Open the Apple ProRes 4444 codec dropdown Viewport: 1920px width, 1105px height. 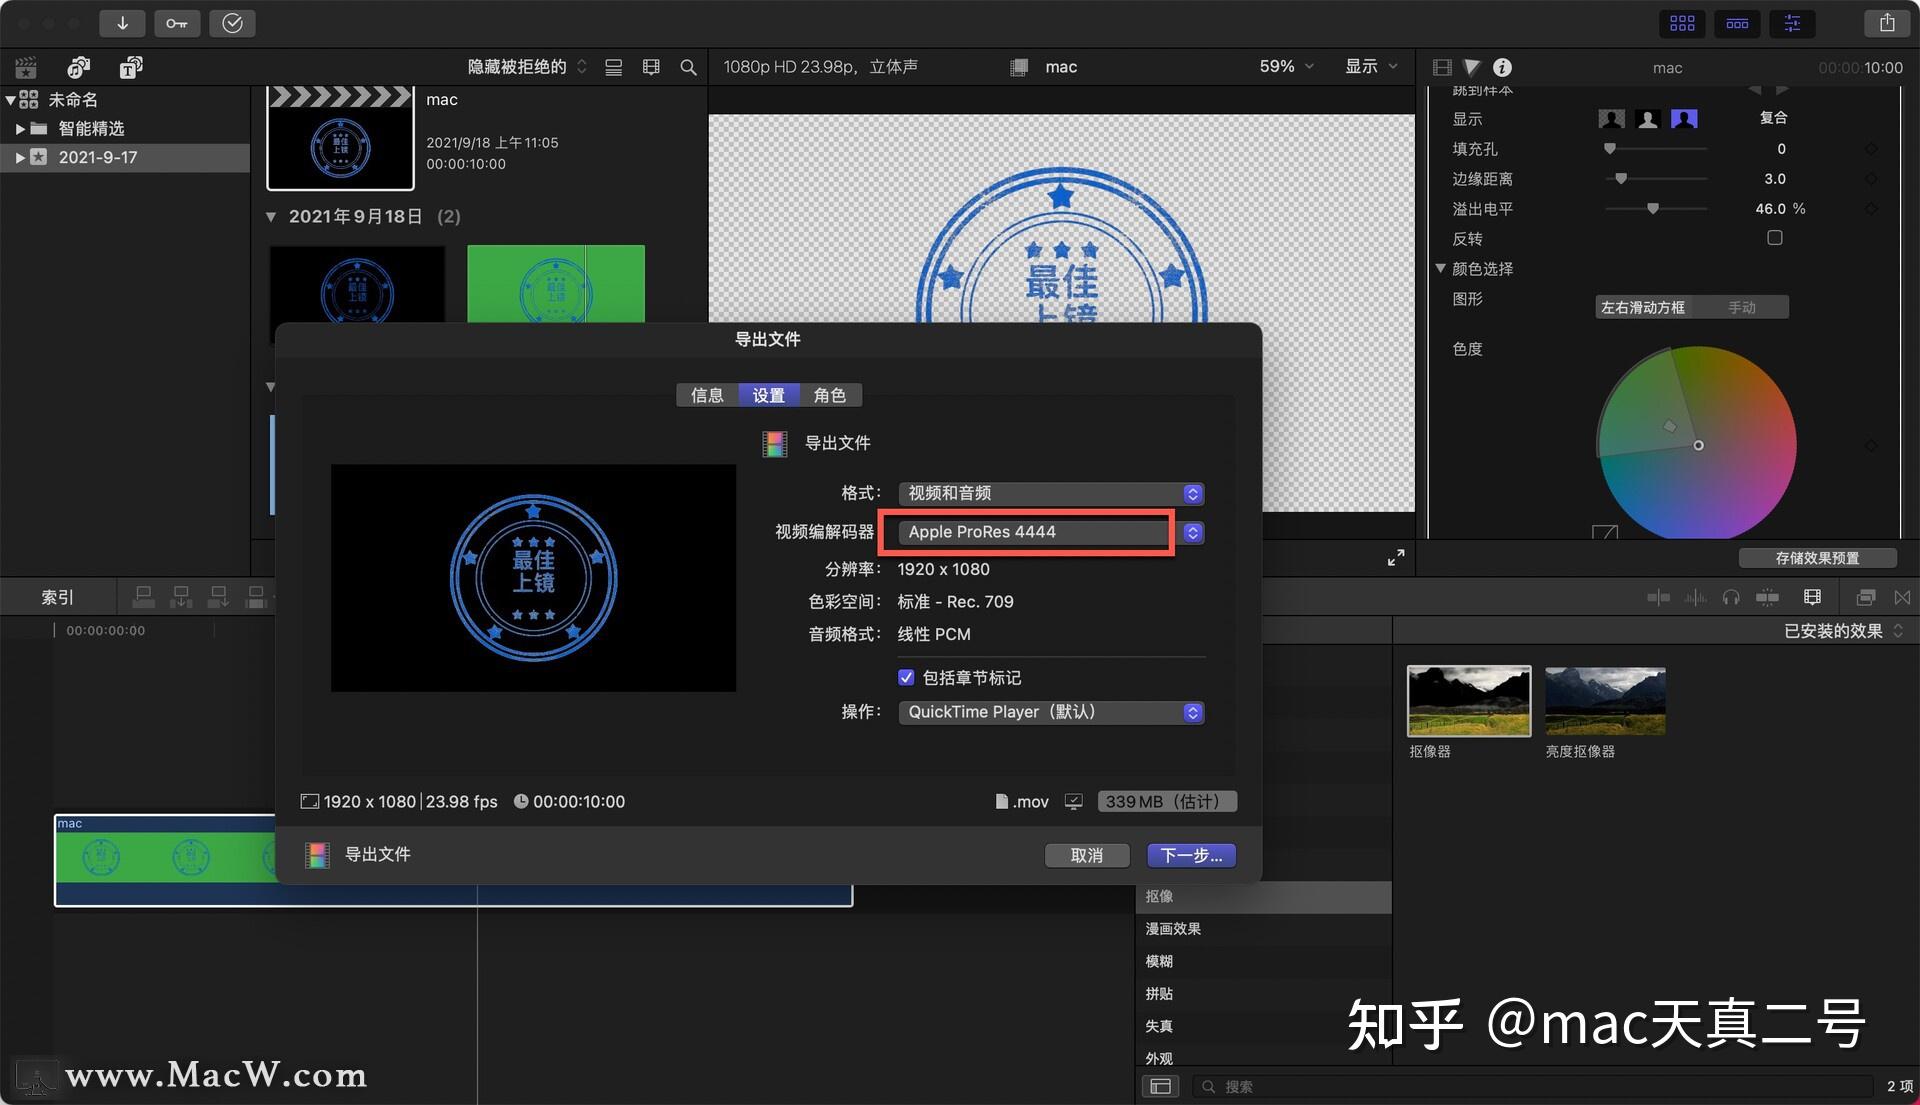(1051, 532)
